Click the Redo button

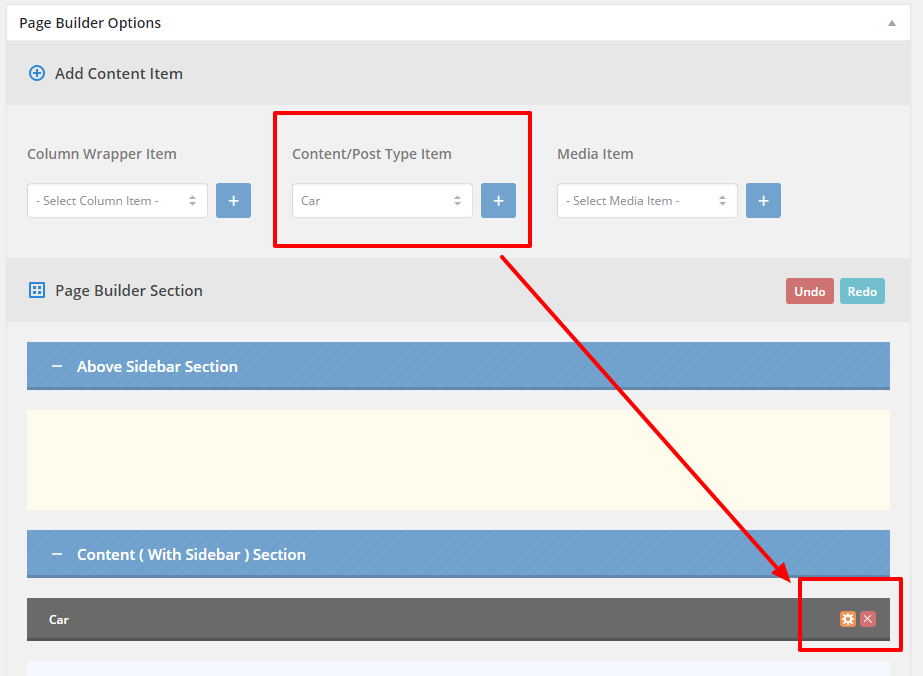(862, 291)
